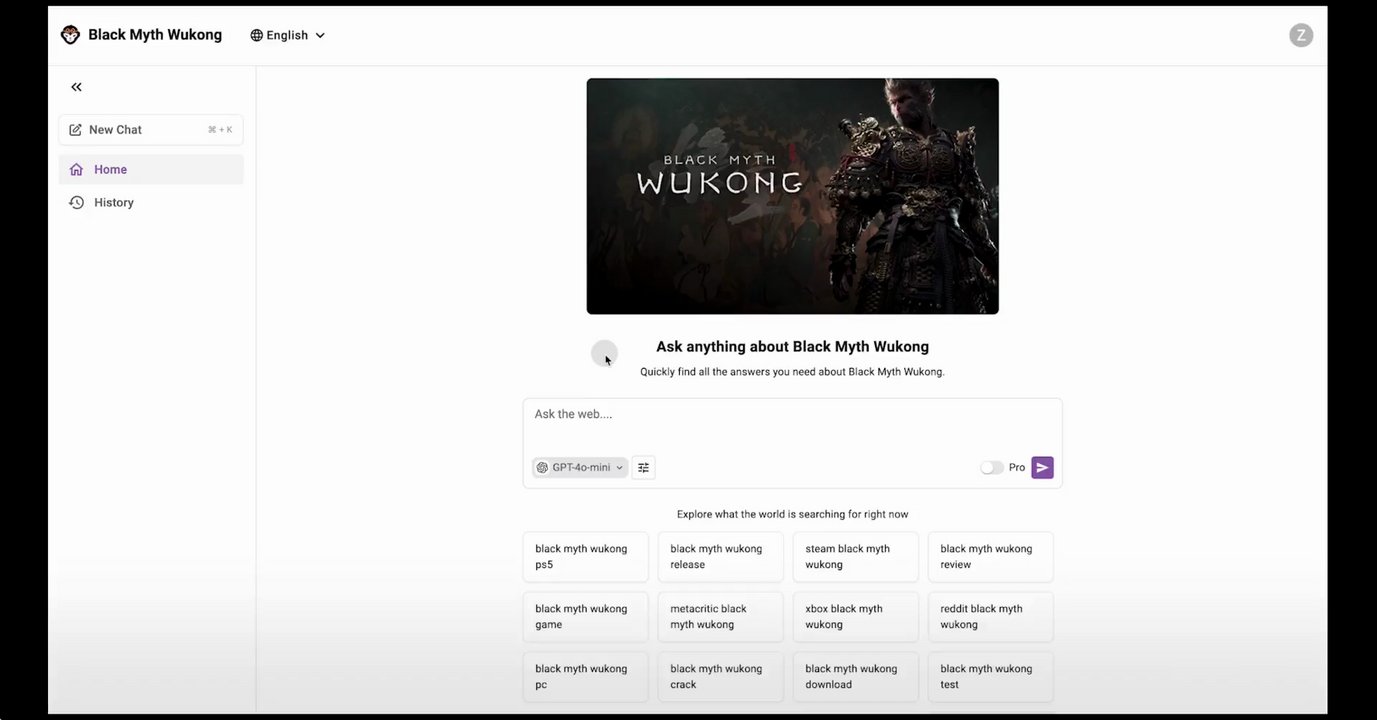Viewport: 1377px width, 720px height.
Task: Search suggestion reddit black myth wukong
Action: tap(990, 617)
